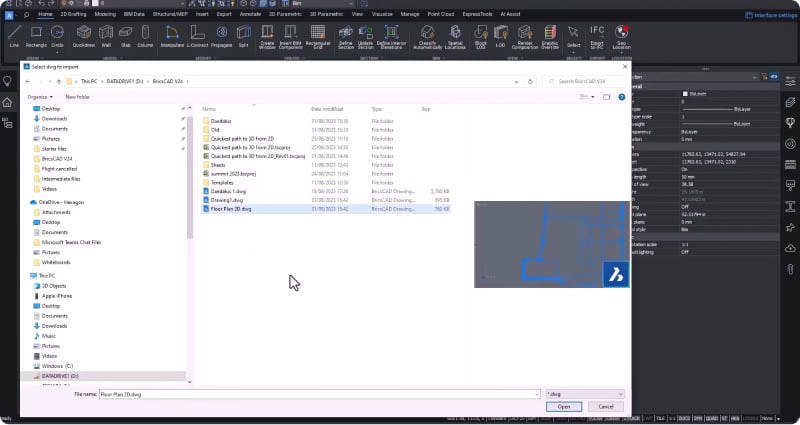Toggle DYN in the status bar
800x425 pixels.
click(697, 418)
